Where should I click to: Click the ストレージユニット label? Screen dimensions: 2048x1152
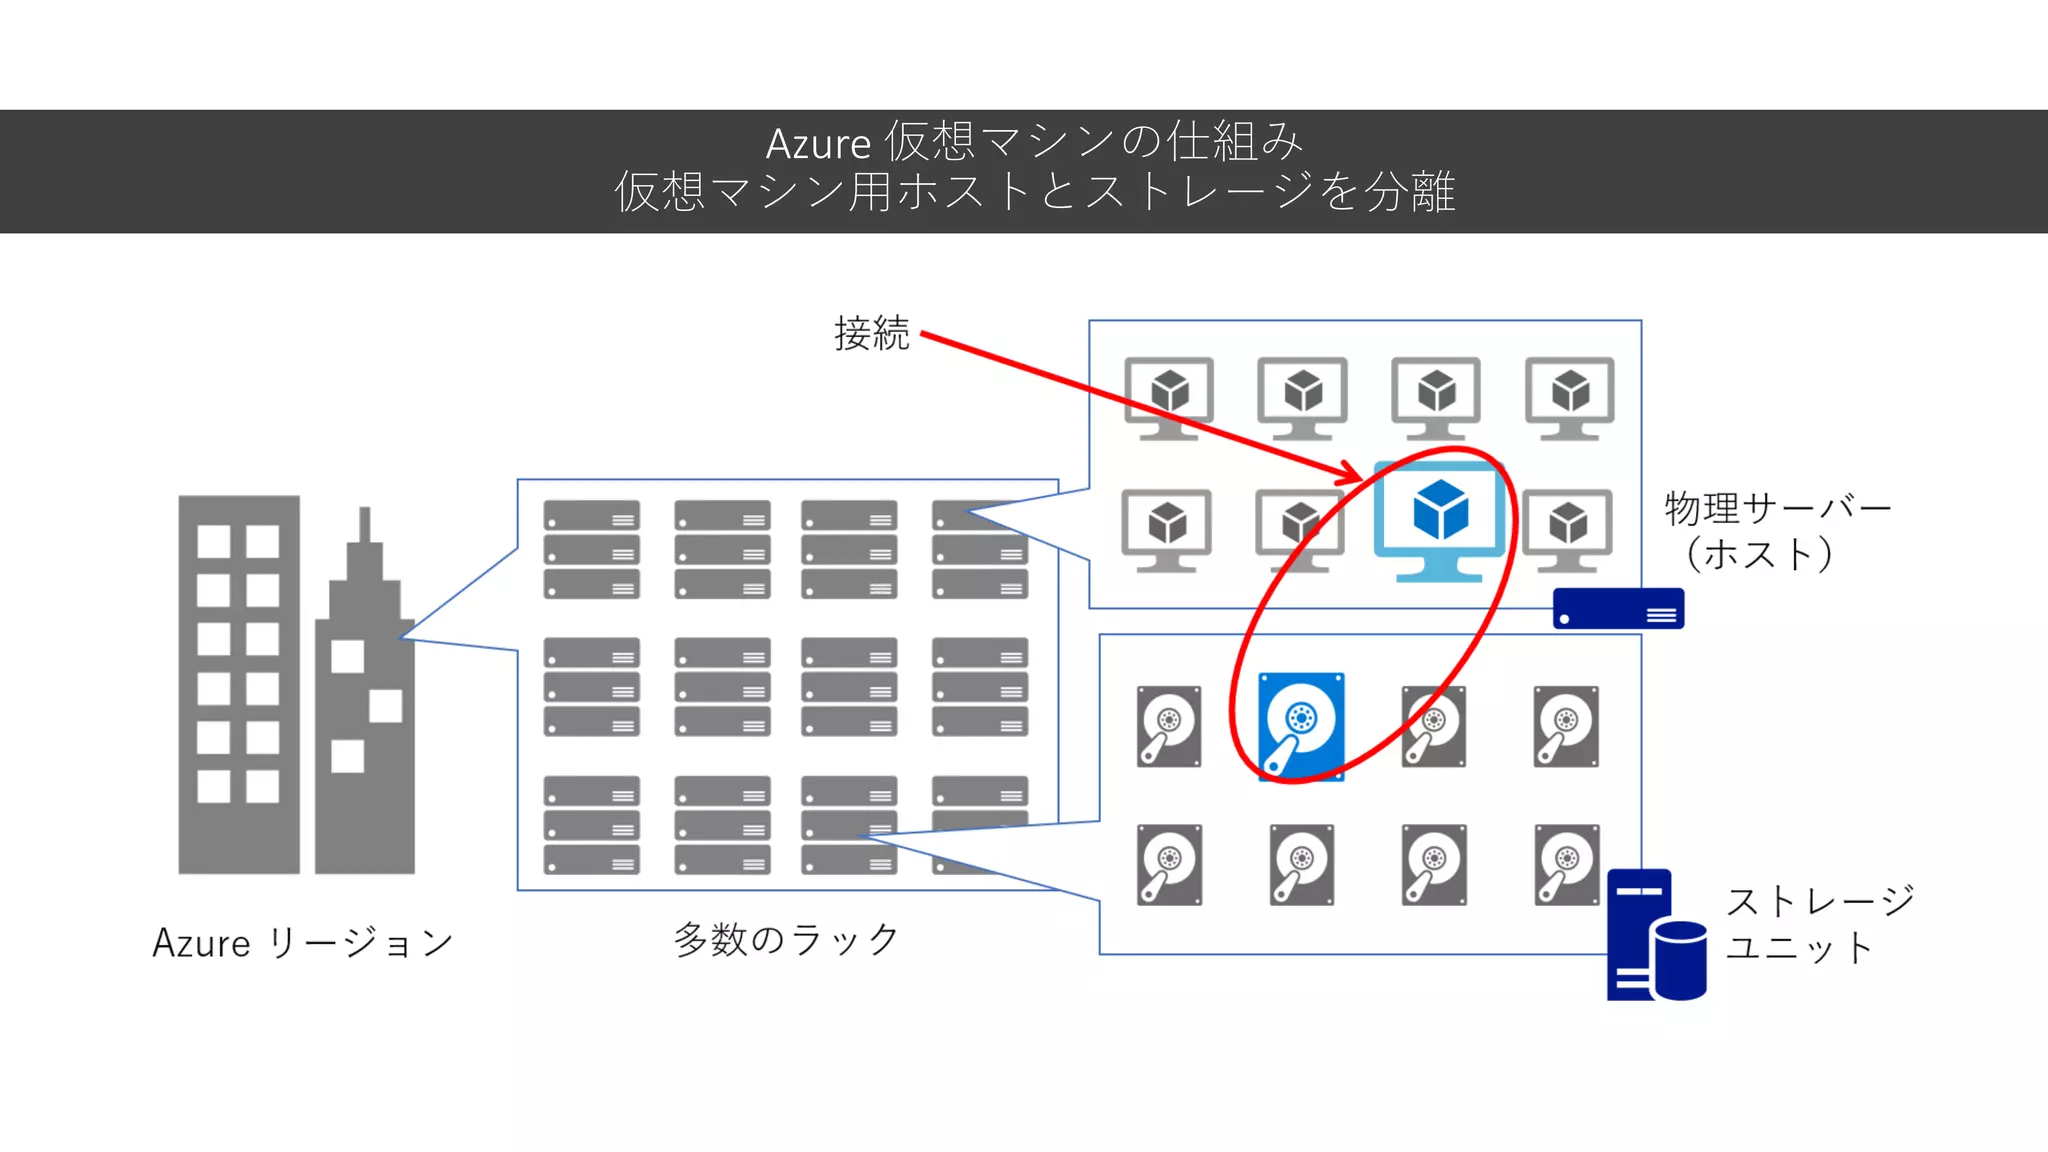[1820, 924]
